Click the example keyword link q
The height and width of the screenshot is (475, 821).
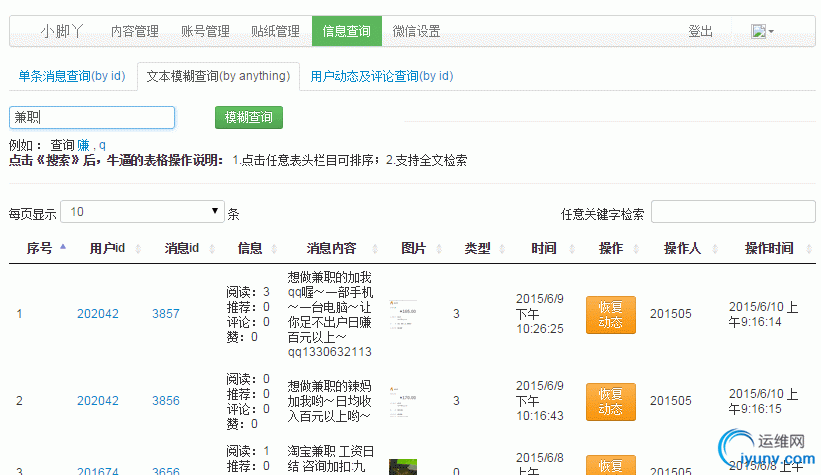102,145
